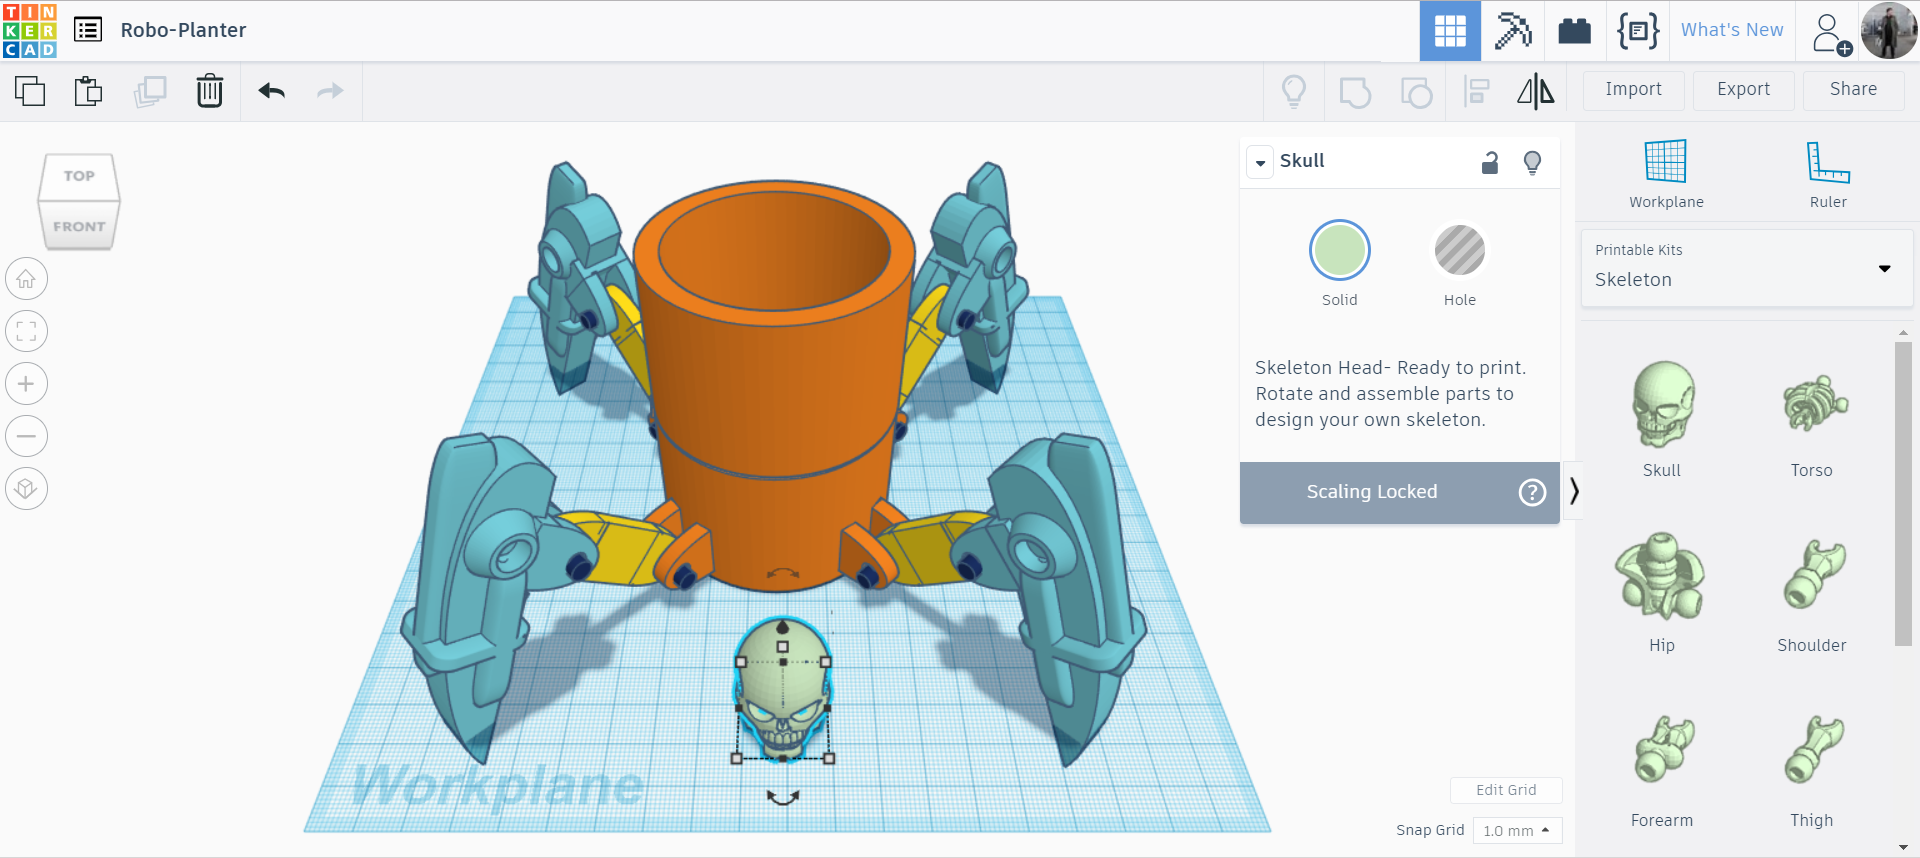
Task: Invite a collaborator with add-person icon
Action: click(1830, 33)
